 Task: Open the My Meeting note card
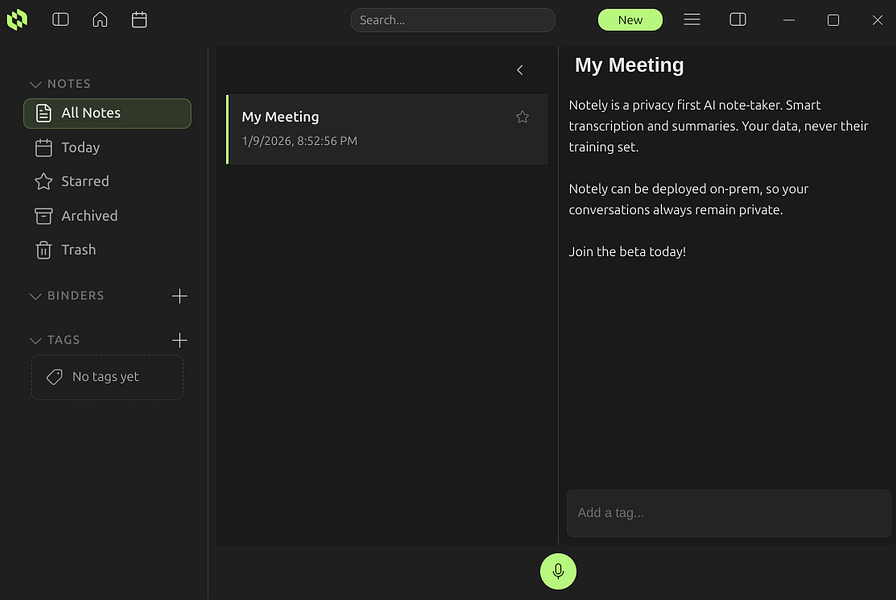[x=387, y=129]
